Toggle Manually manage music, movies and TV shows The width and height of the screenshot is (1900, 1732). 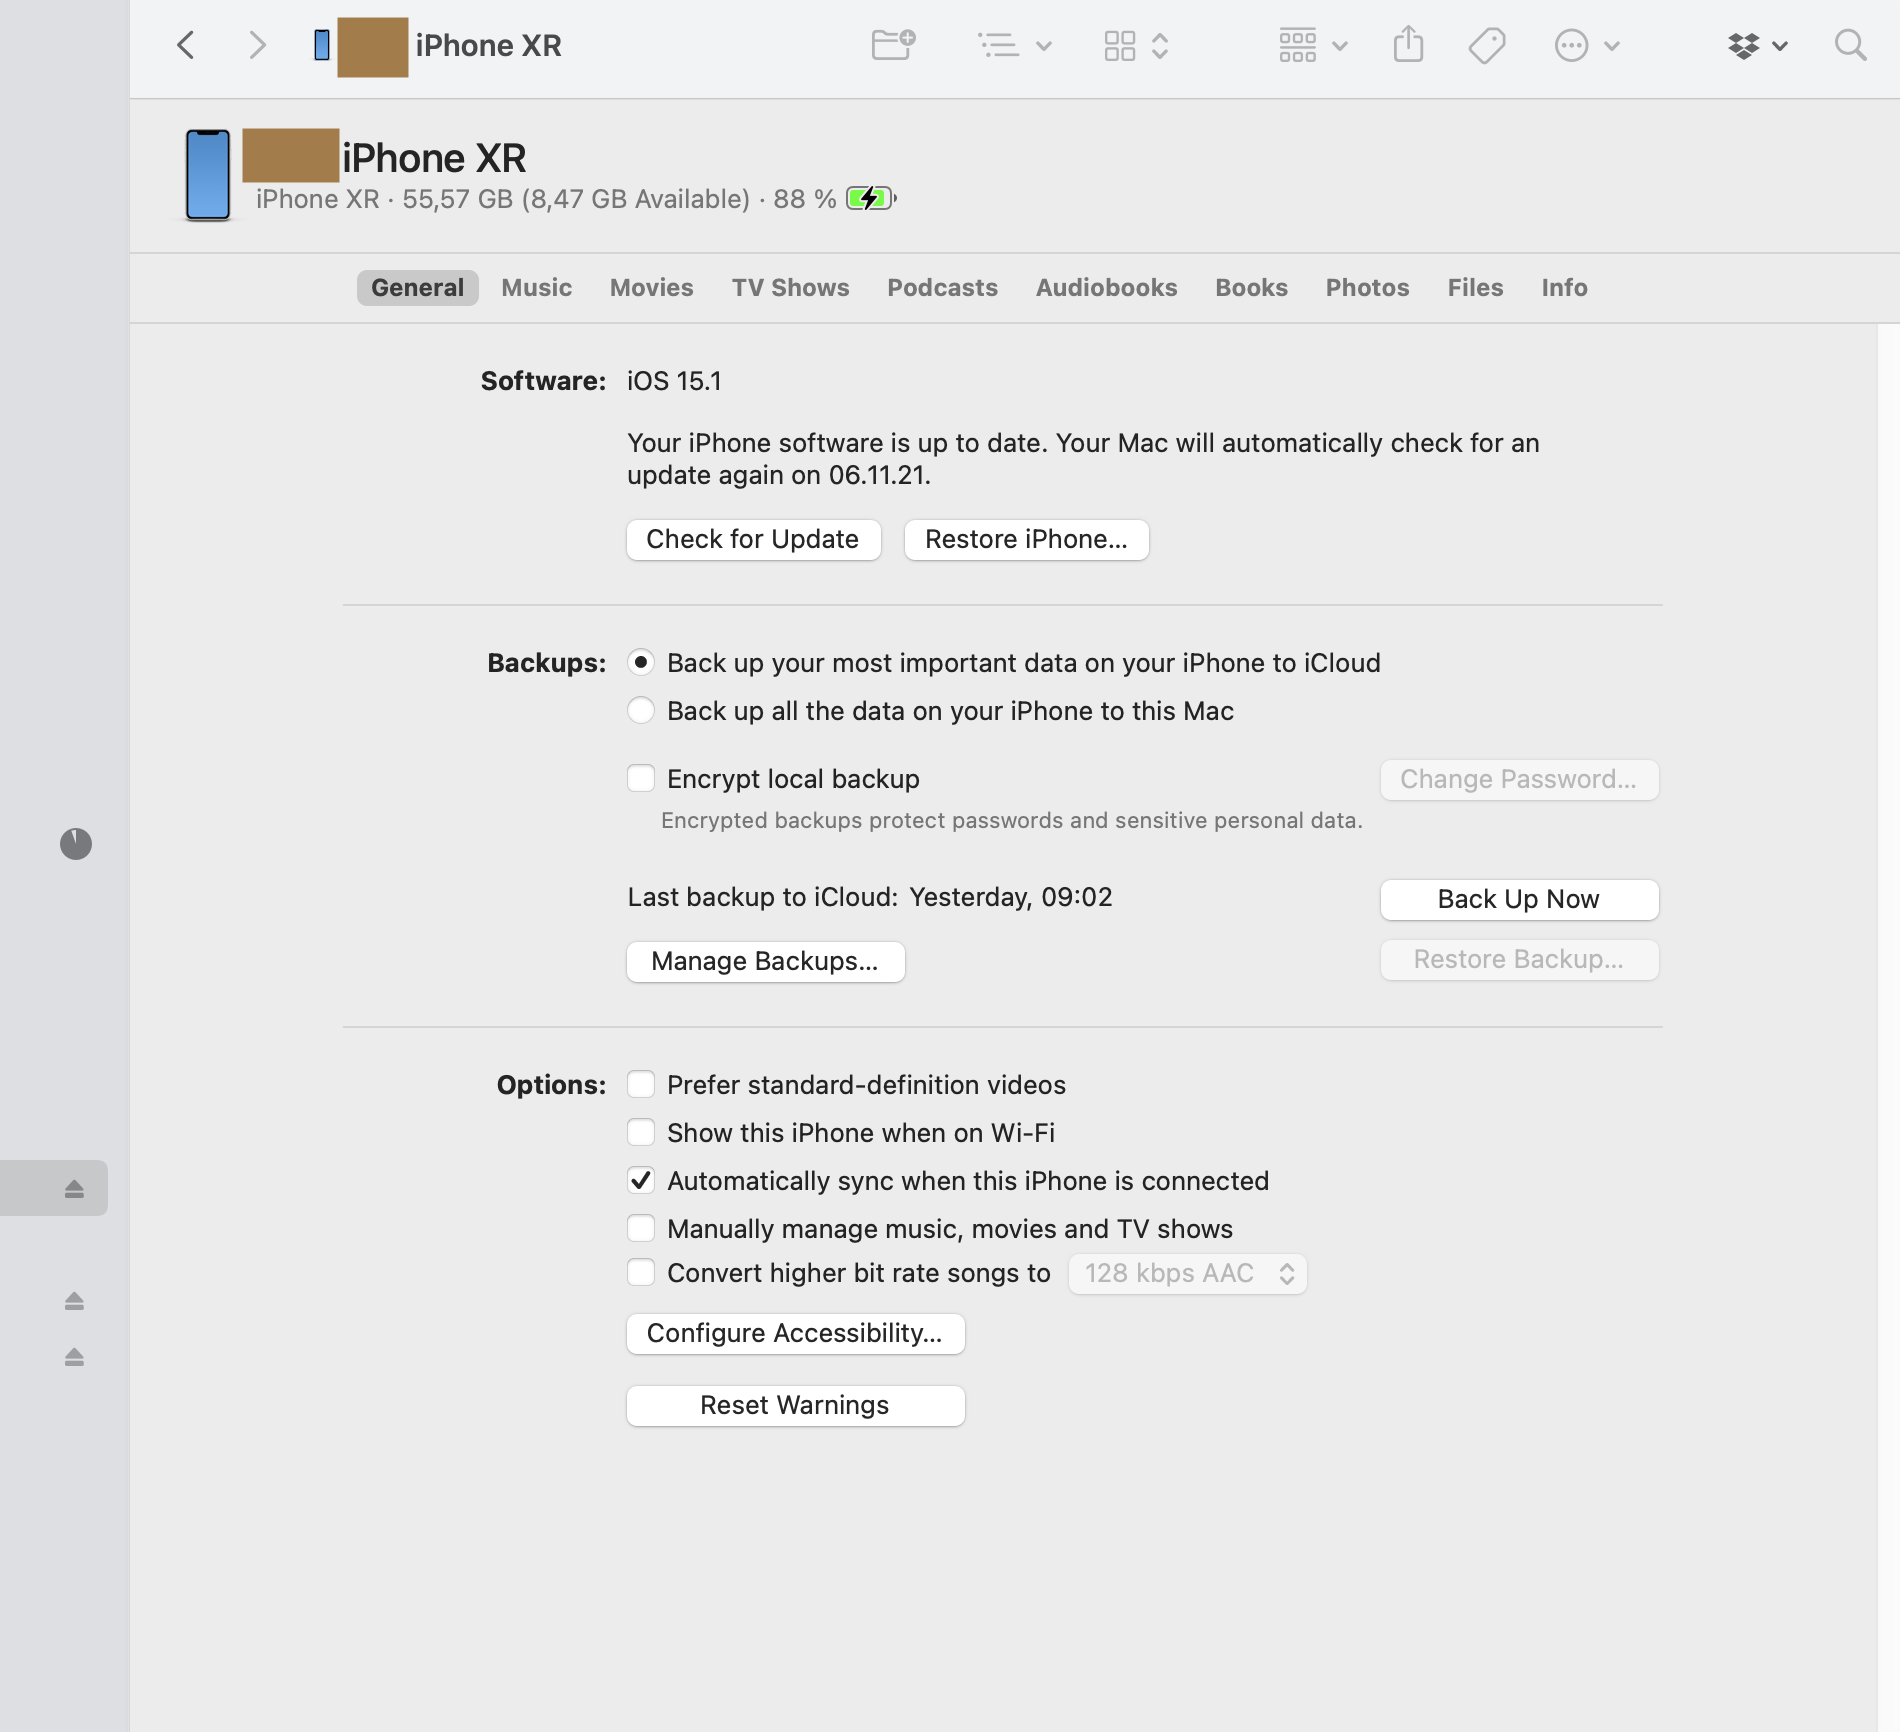(641, 1228)
